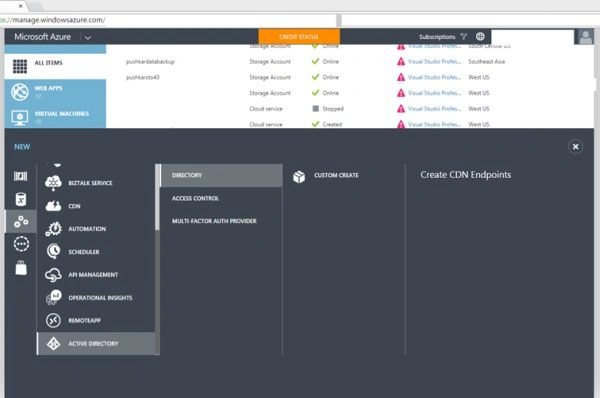Viewport: 600px width, 398px height.
Task: Expand the Microsoft Azure dropdown chevron
Action: pos(88,38)
